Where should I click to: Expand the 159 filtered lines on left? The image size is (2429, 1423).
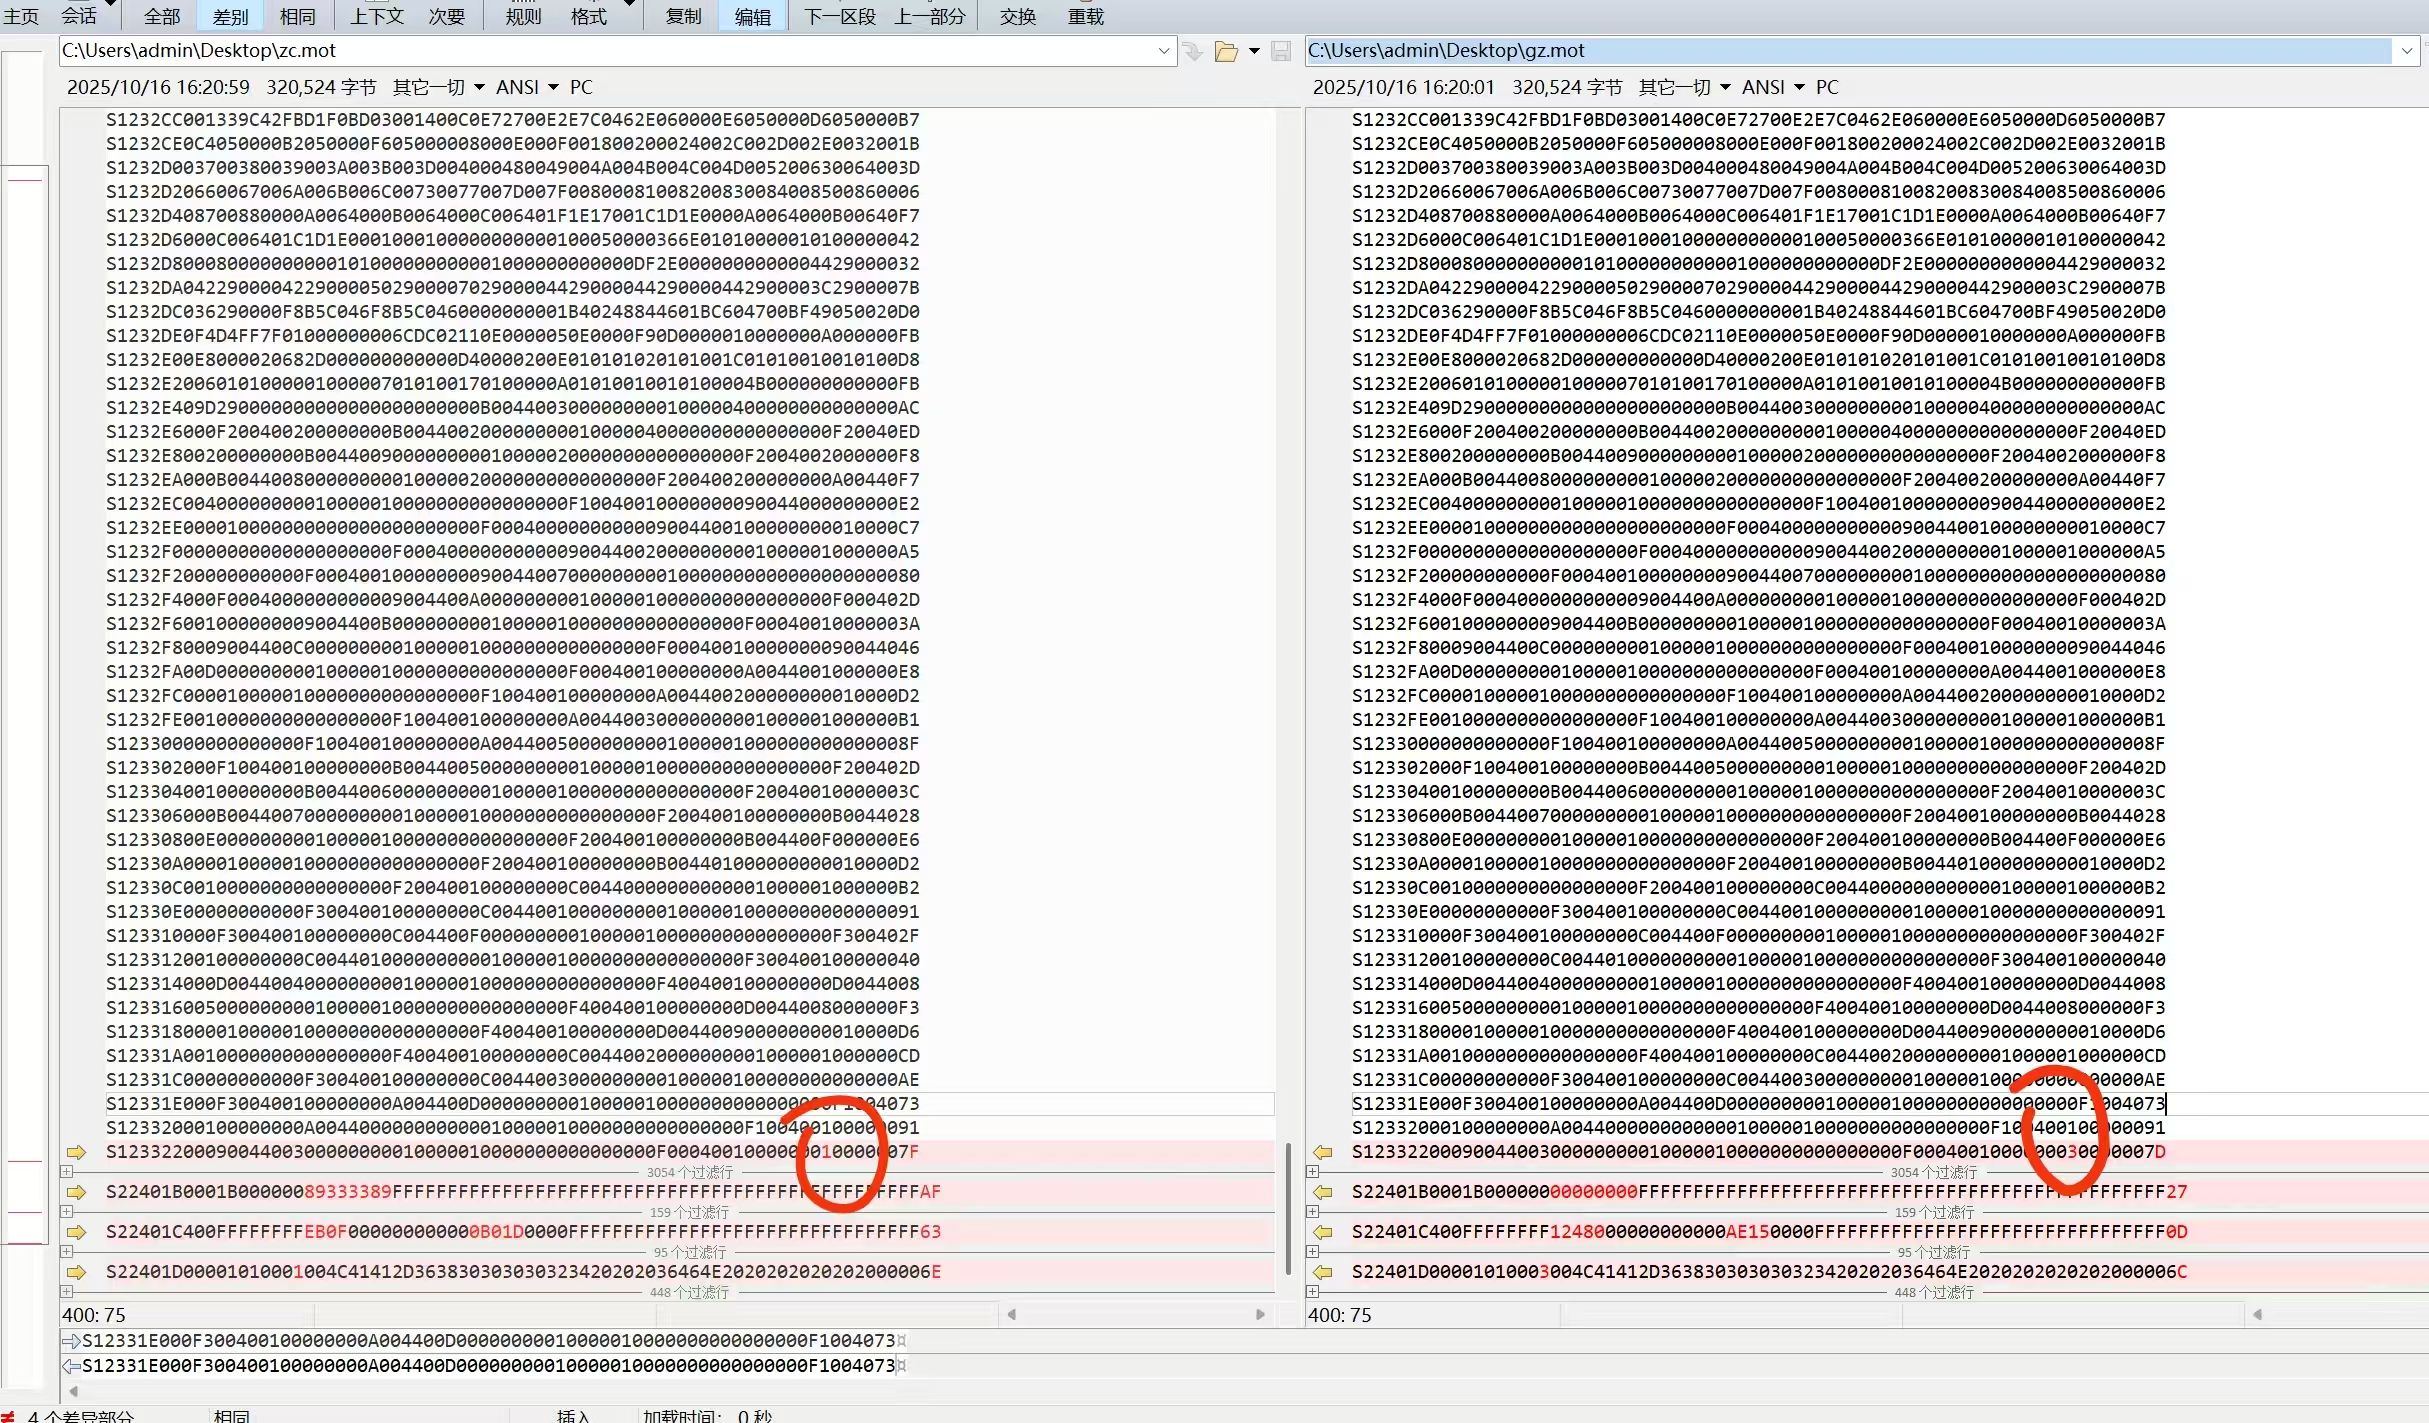66,1212
